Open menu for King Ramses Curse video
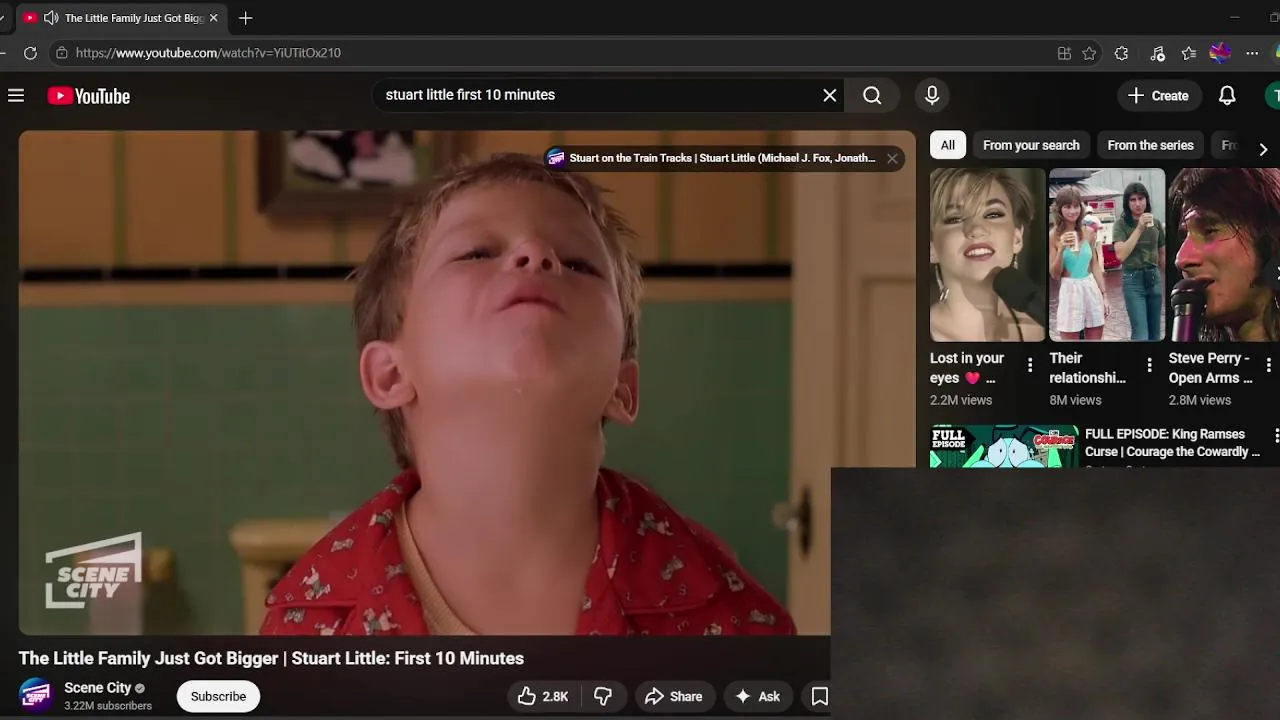This screenshot has height=720, width=1280. tap(1275, 435)
